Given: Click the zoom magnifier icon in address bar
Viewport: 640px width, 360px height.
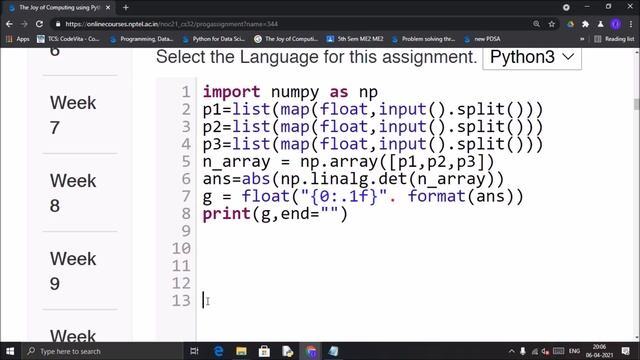Looking at the screenshot, I should tap(536, 24).
